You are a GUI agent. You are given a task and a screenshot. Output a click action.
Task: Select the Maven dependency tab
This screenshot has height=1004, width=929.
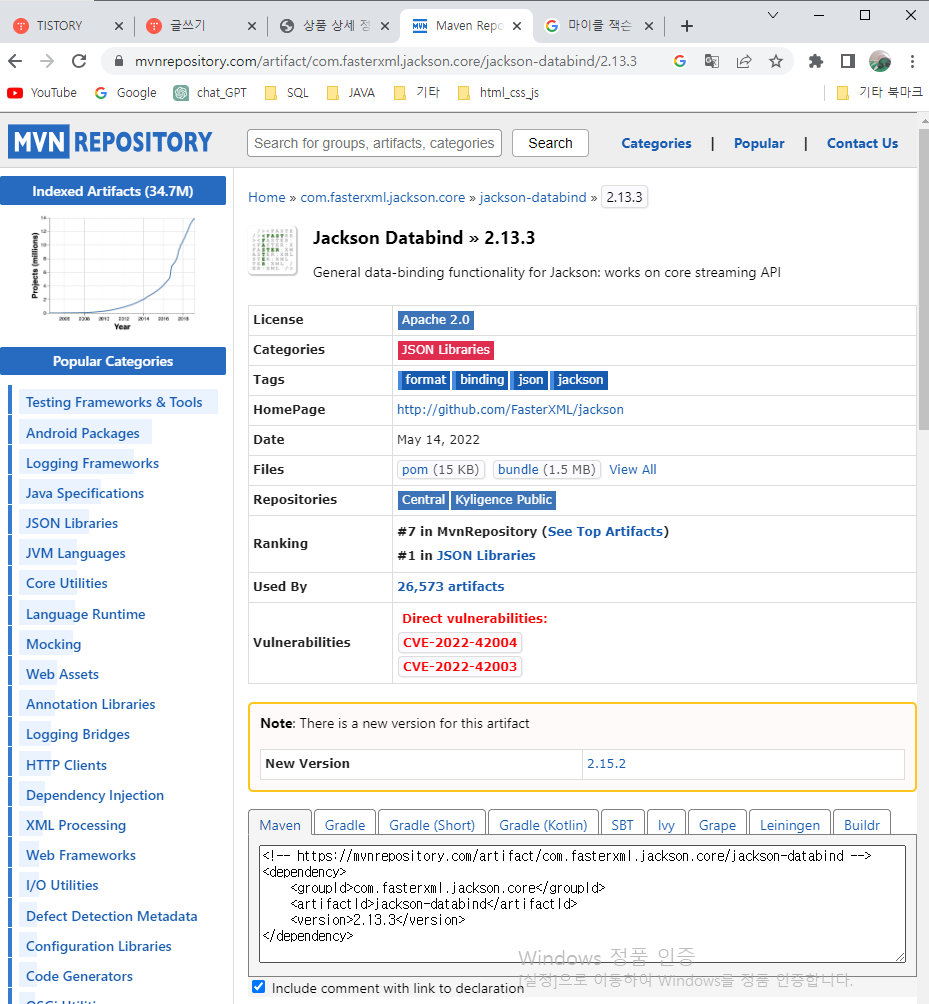point(280,825)
